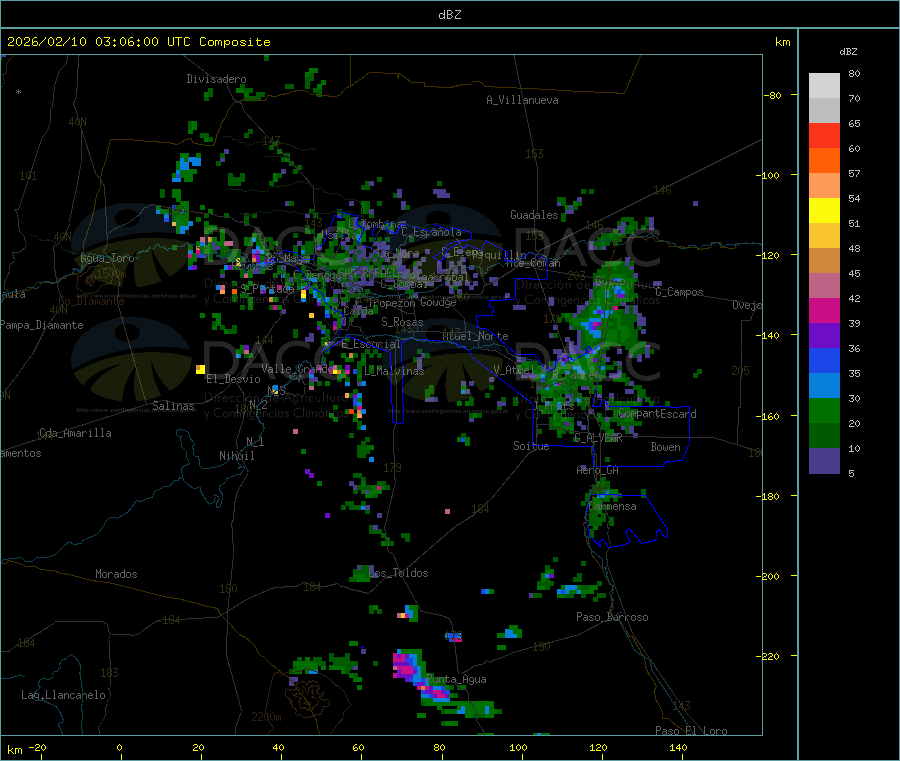
Task: Select the 'Guadales' station label
Action: click(x=534, y=215)
